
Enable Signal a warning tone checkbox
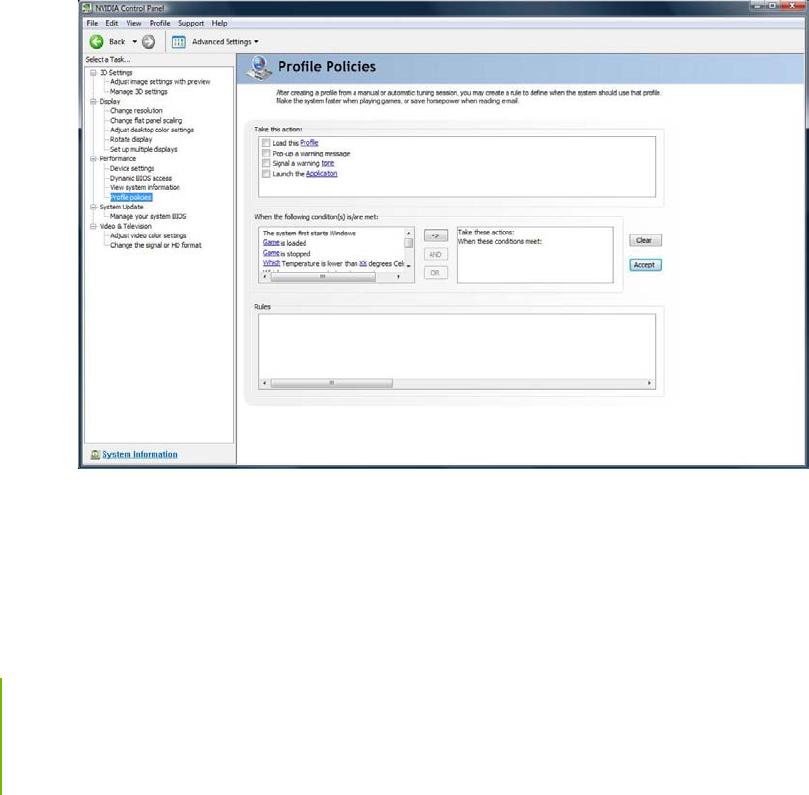pos(266,163)
